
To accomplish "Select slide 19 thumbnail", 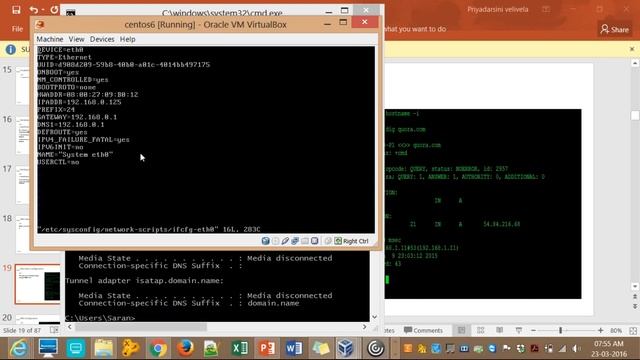I will (38, 284).
